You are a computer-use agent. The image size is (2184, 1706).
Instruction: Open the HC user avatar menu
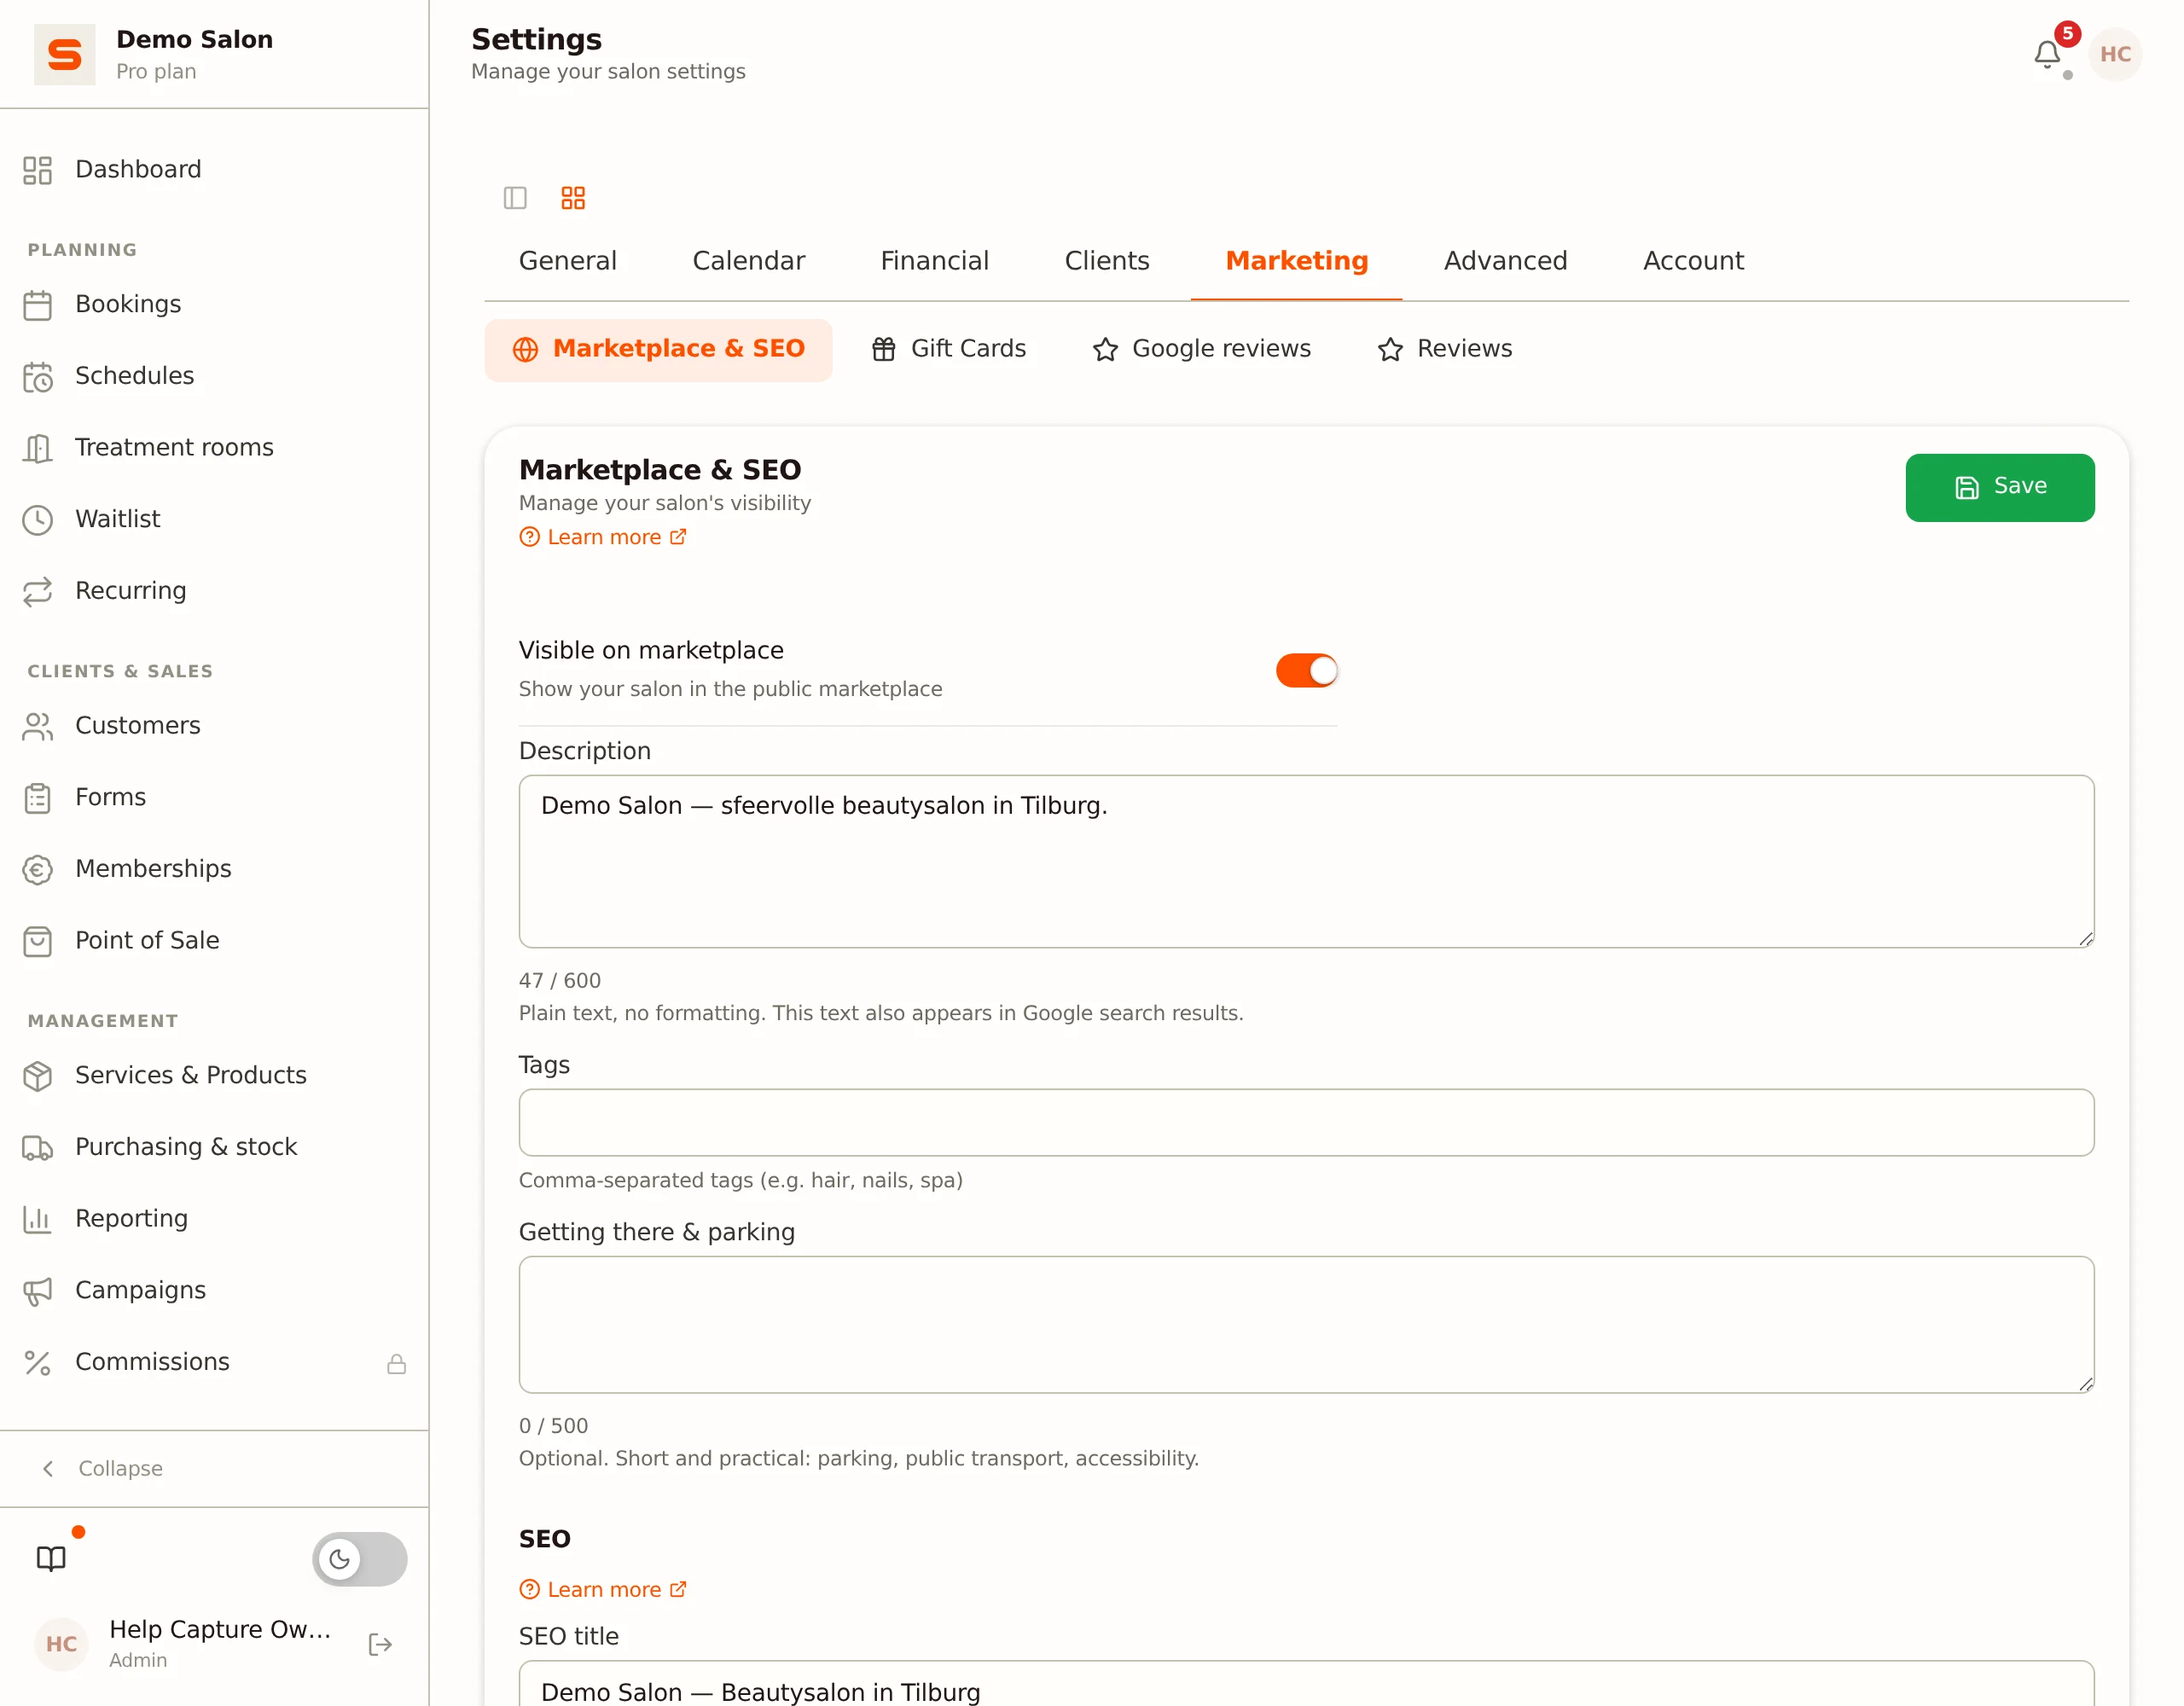click(x=2114, y=54)
